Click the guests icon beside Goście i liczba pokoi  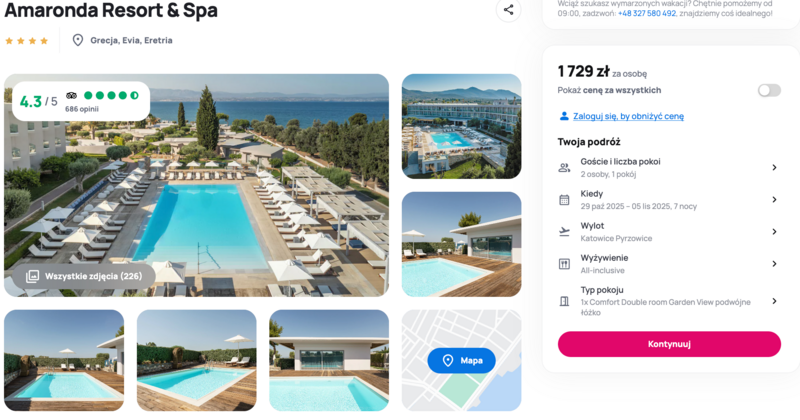564,167
